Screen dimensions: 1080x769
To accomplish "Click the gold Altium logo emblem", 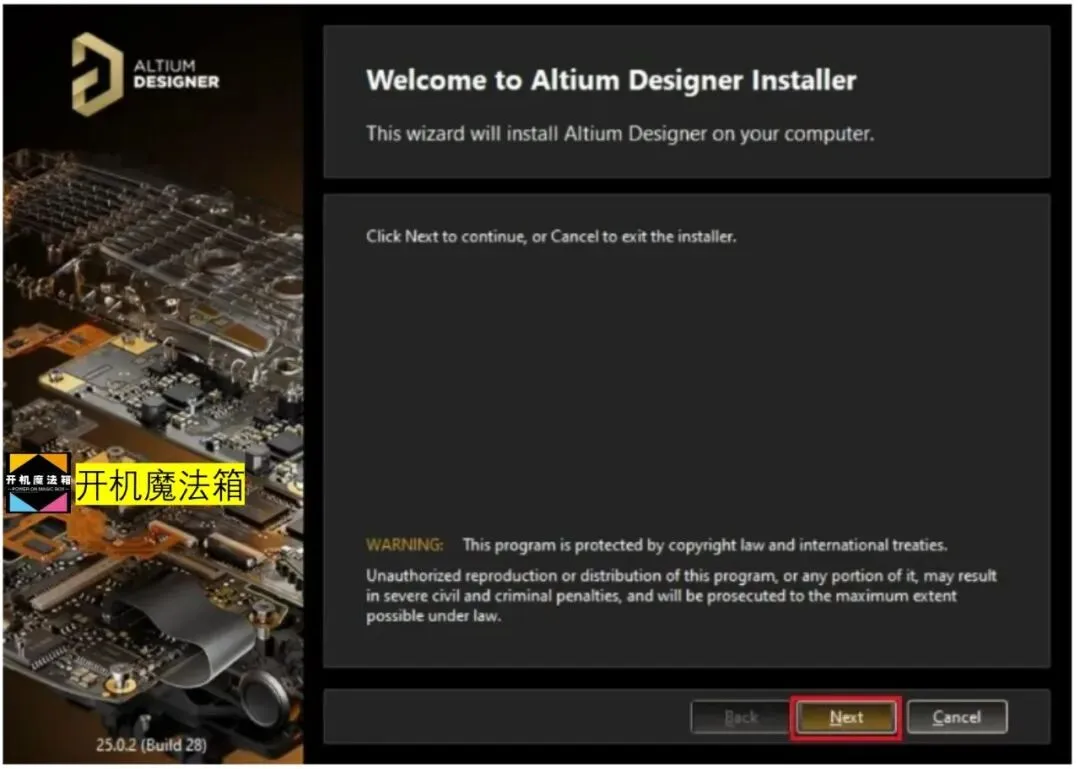I will tap(96, 74).
